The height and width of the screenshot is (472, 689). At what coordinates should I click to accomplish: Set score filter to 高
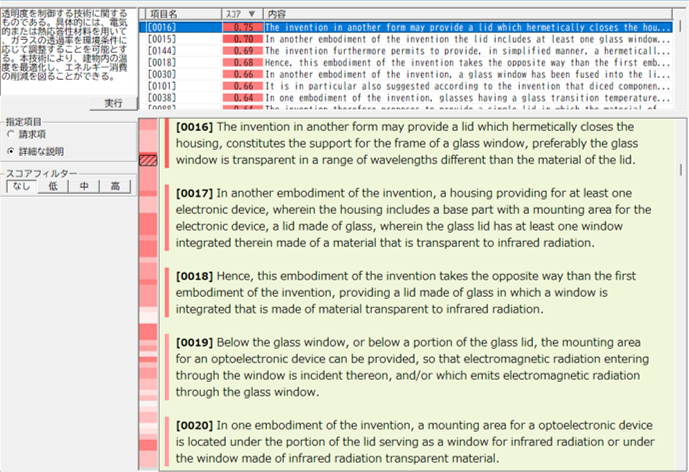(x=116, y=186)
